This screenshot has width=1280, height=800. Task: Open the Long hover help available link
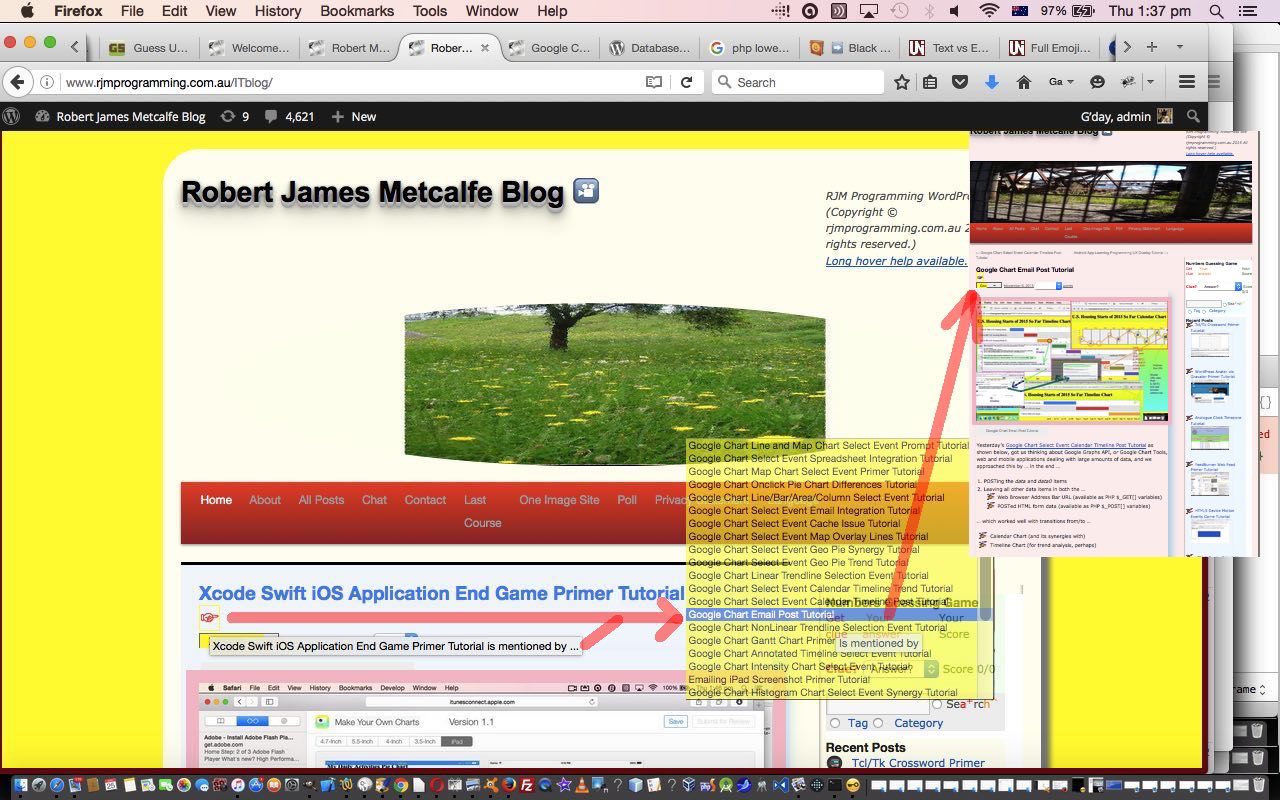point(896,261)
